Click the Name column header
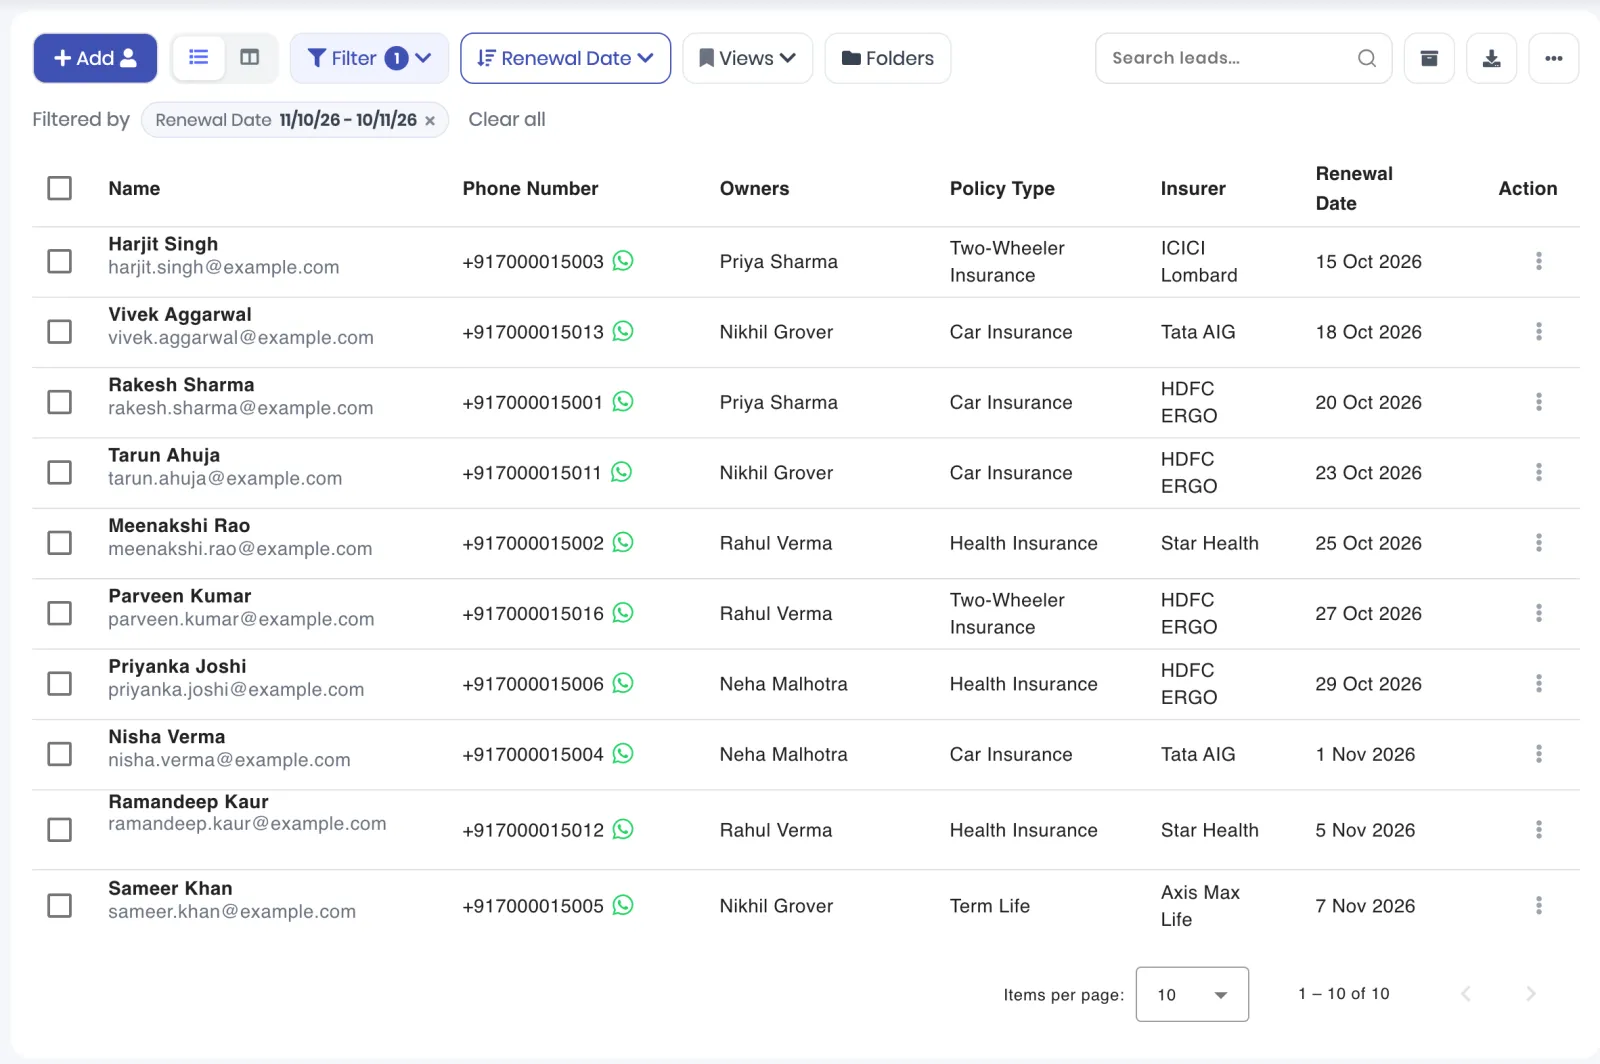The height and width of the screenshot is (1064, 1600). coord(134,188)
